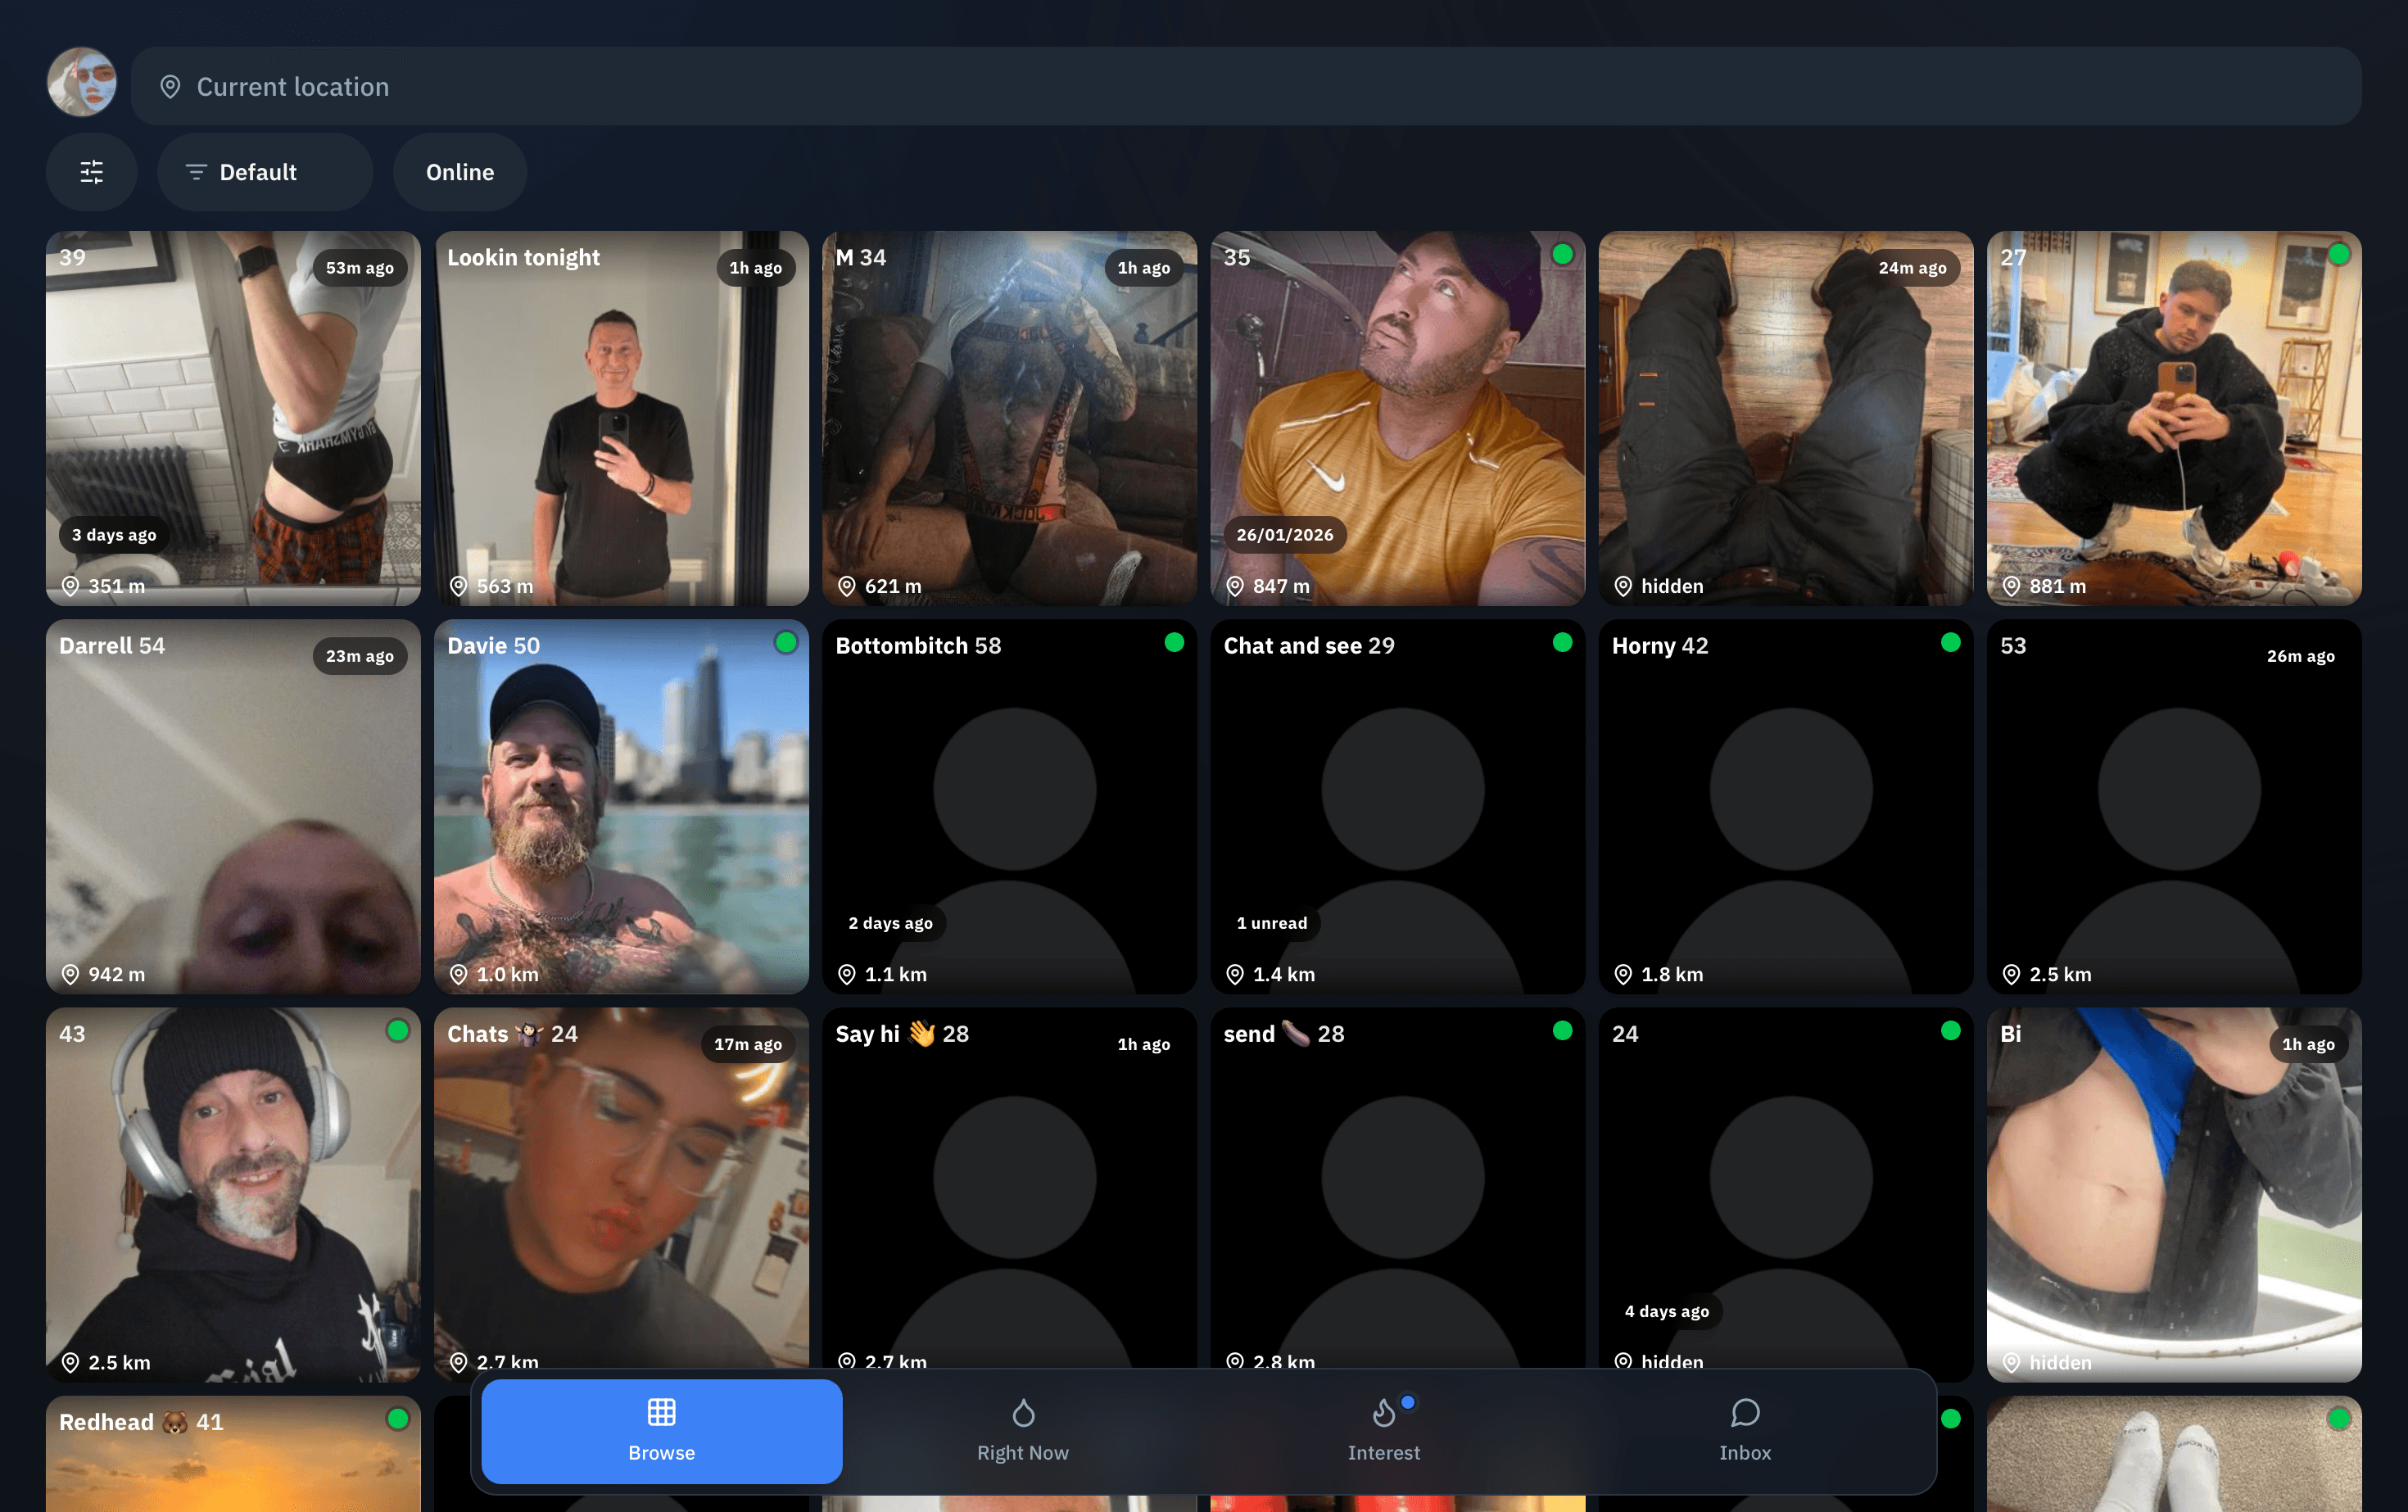Open the filter sliders icon button
The width and height of the screenshot is (2408, 1512).
(x=91, y=172)
